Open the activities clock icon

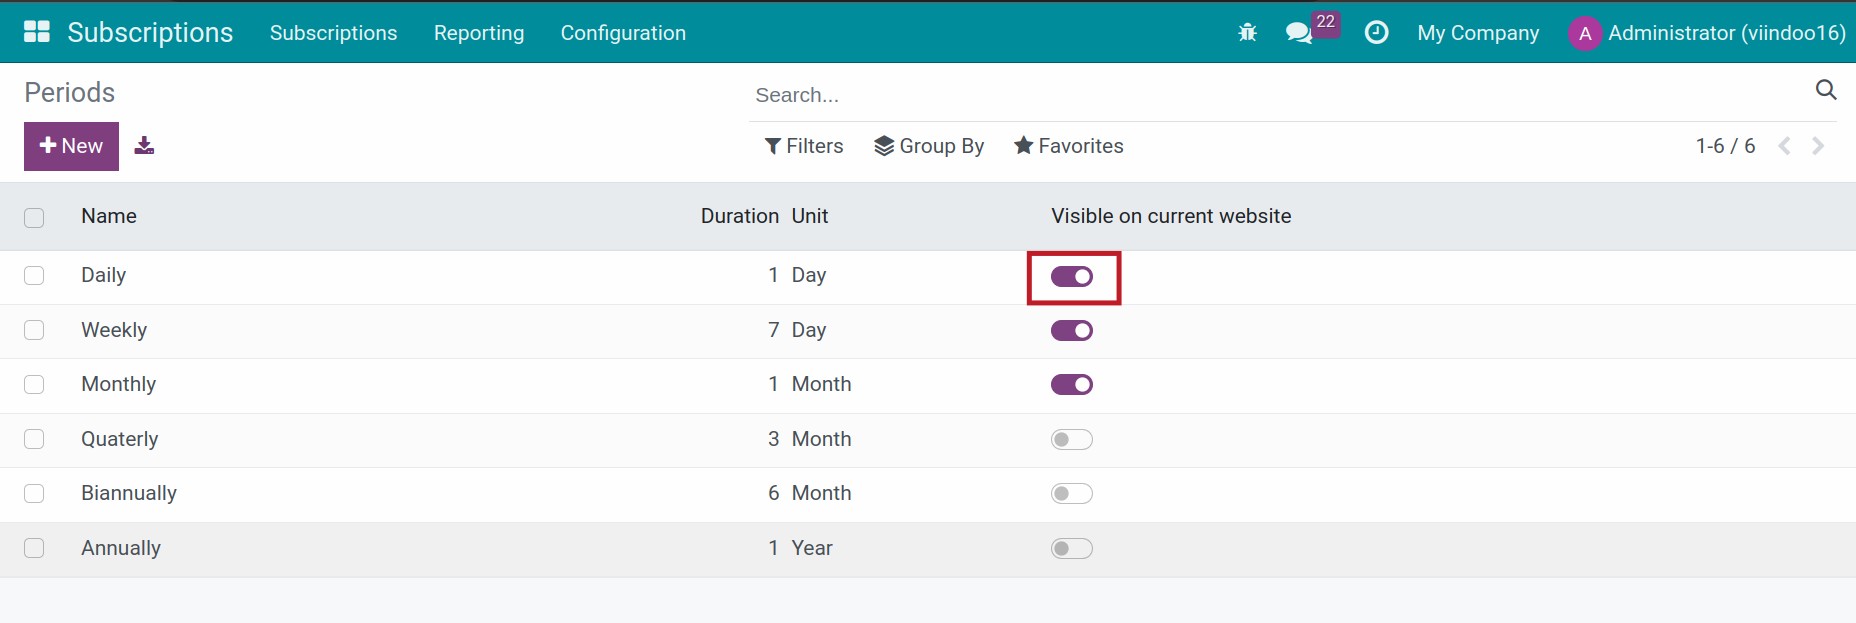click(1377, 32)
